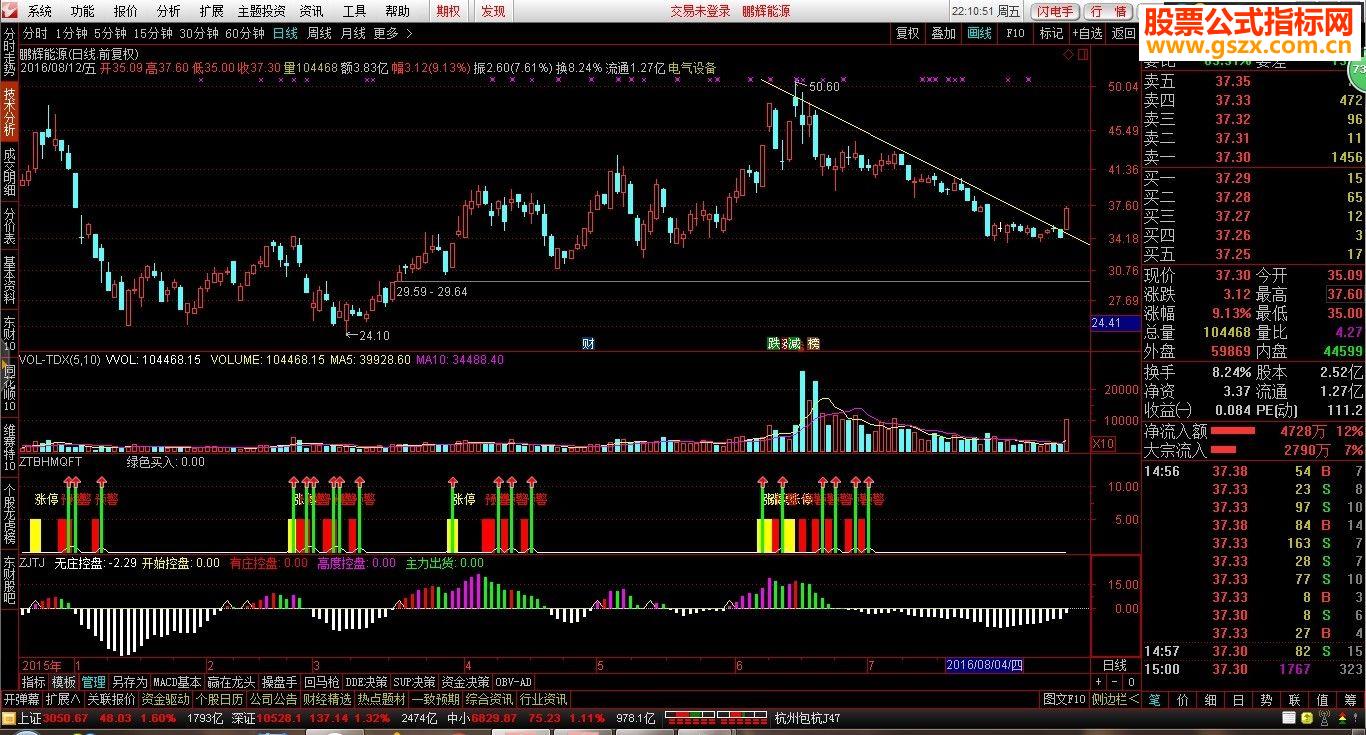Open the 行情 quotes tab at top right
Screen dimensions: 1366x735
pyautogui.click(x=1107, y=11)
